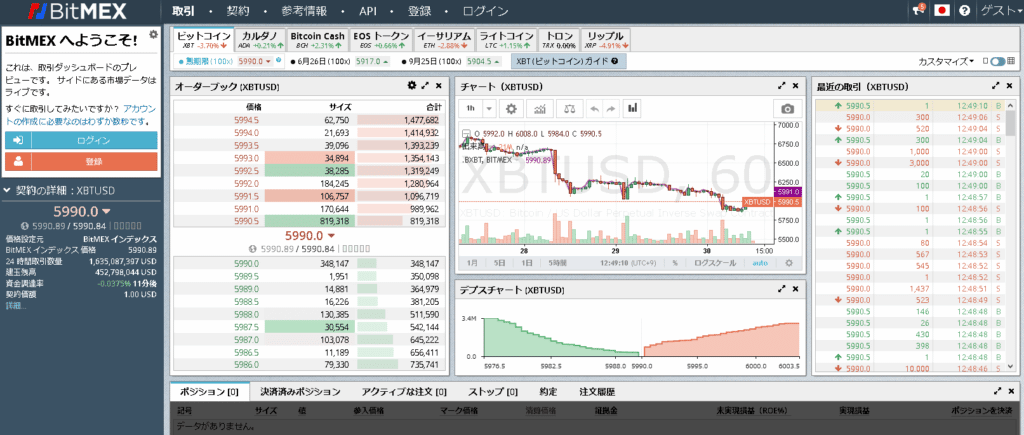
Task: Select the カルダノ ADA tab
Action: [261, 40]
